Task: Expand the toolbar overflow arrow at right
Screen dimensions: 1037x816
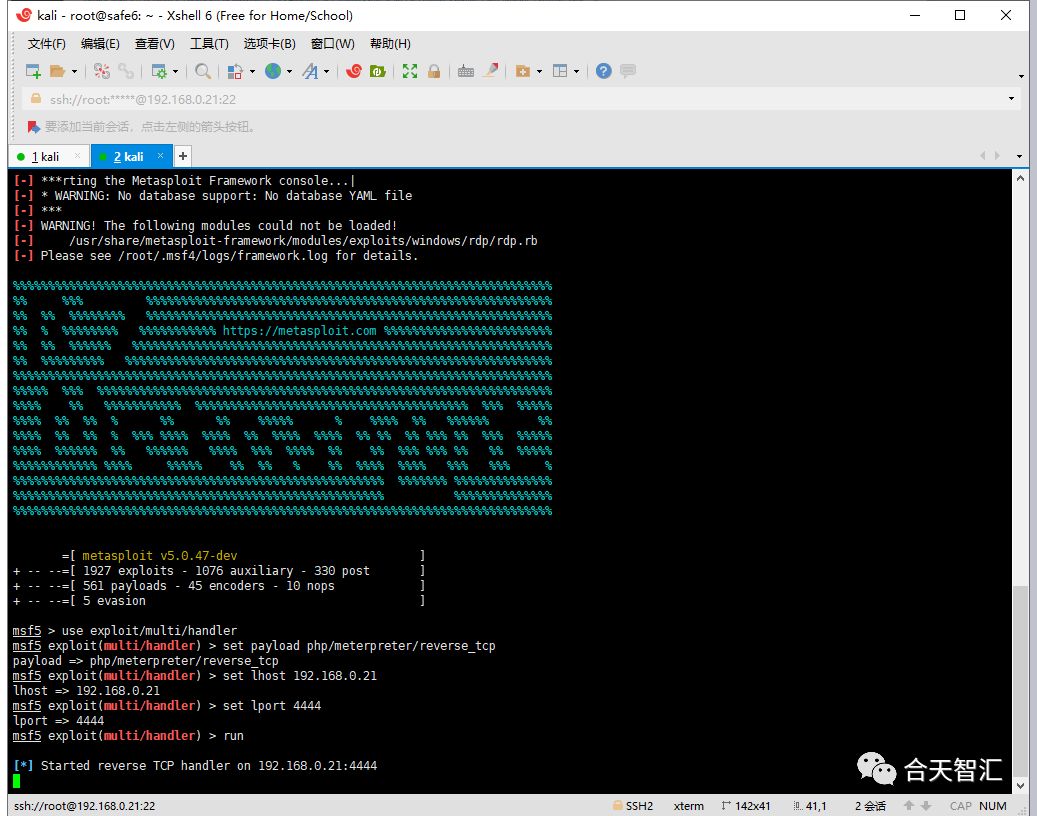Action: coord(1020,77)
